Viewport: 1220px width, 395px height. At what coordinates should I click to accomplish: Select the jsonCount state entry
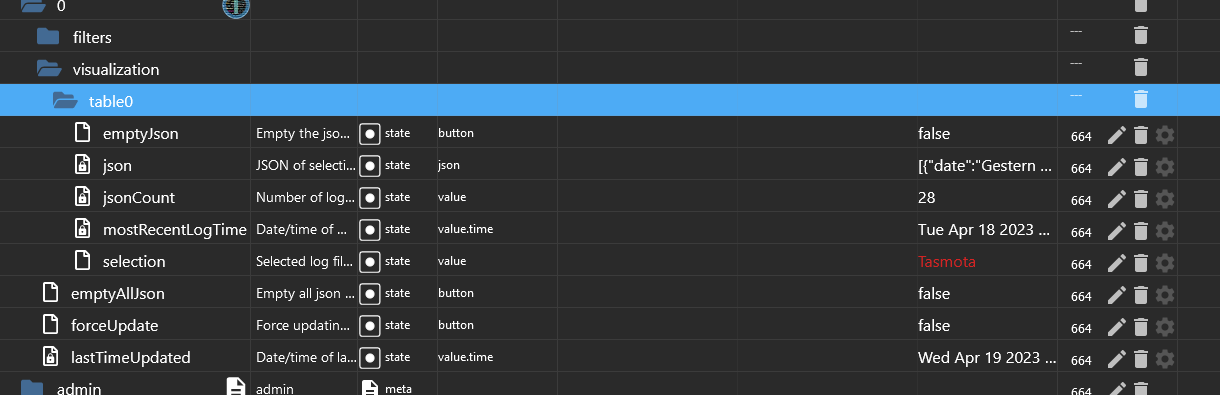(139, 198)
